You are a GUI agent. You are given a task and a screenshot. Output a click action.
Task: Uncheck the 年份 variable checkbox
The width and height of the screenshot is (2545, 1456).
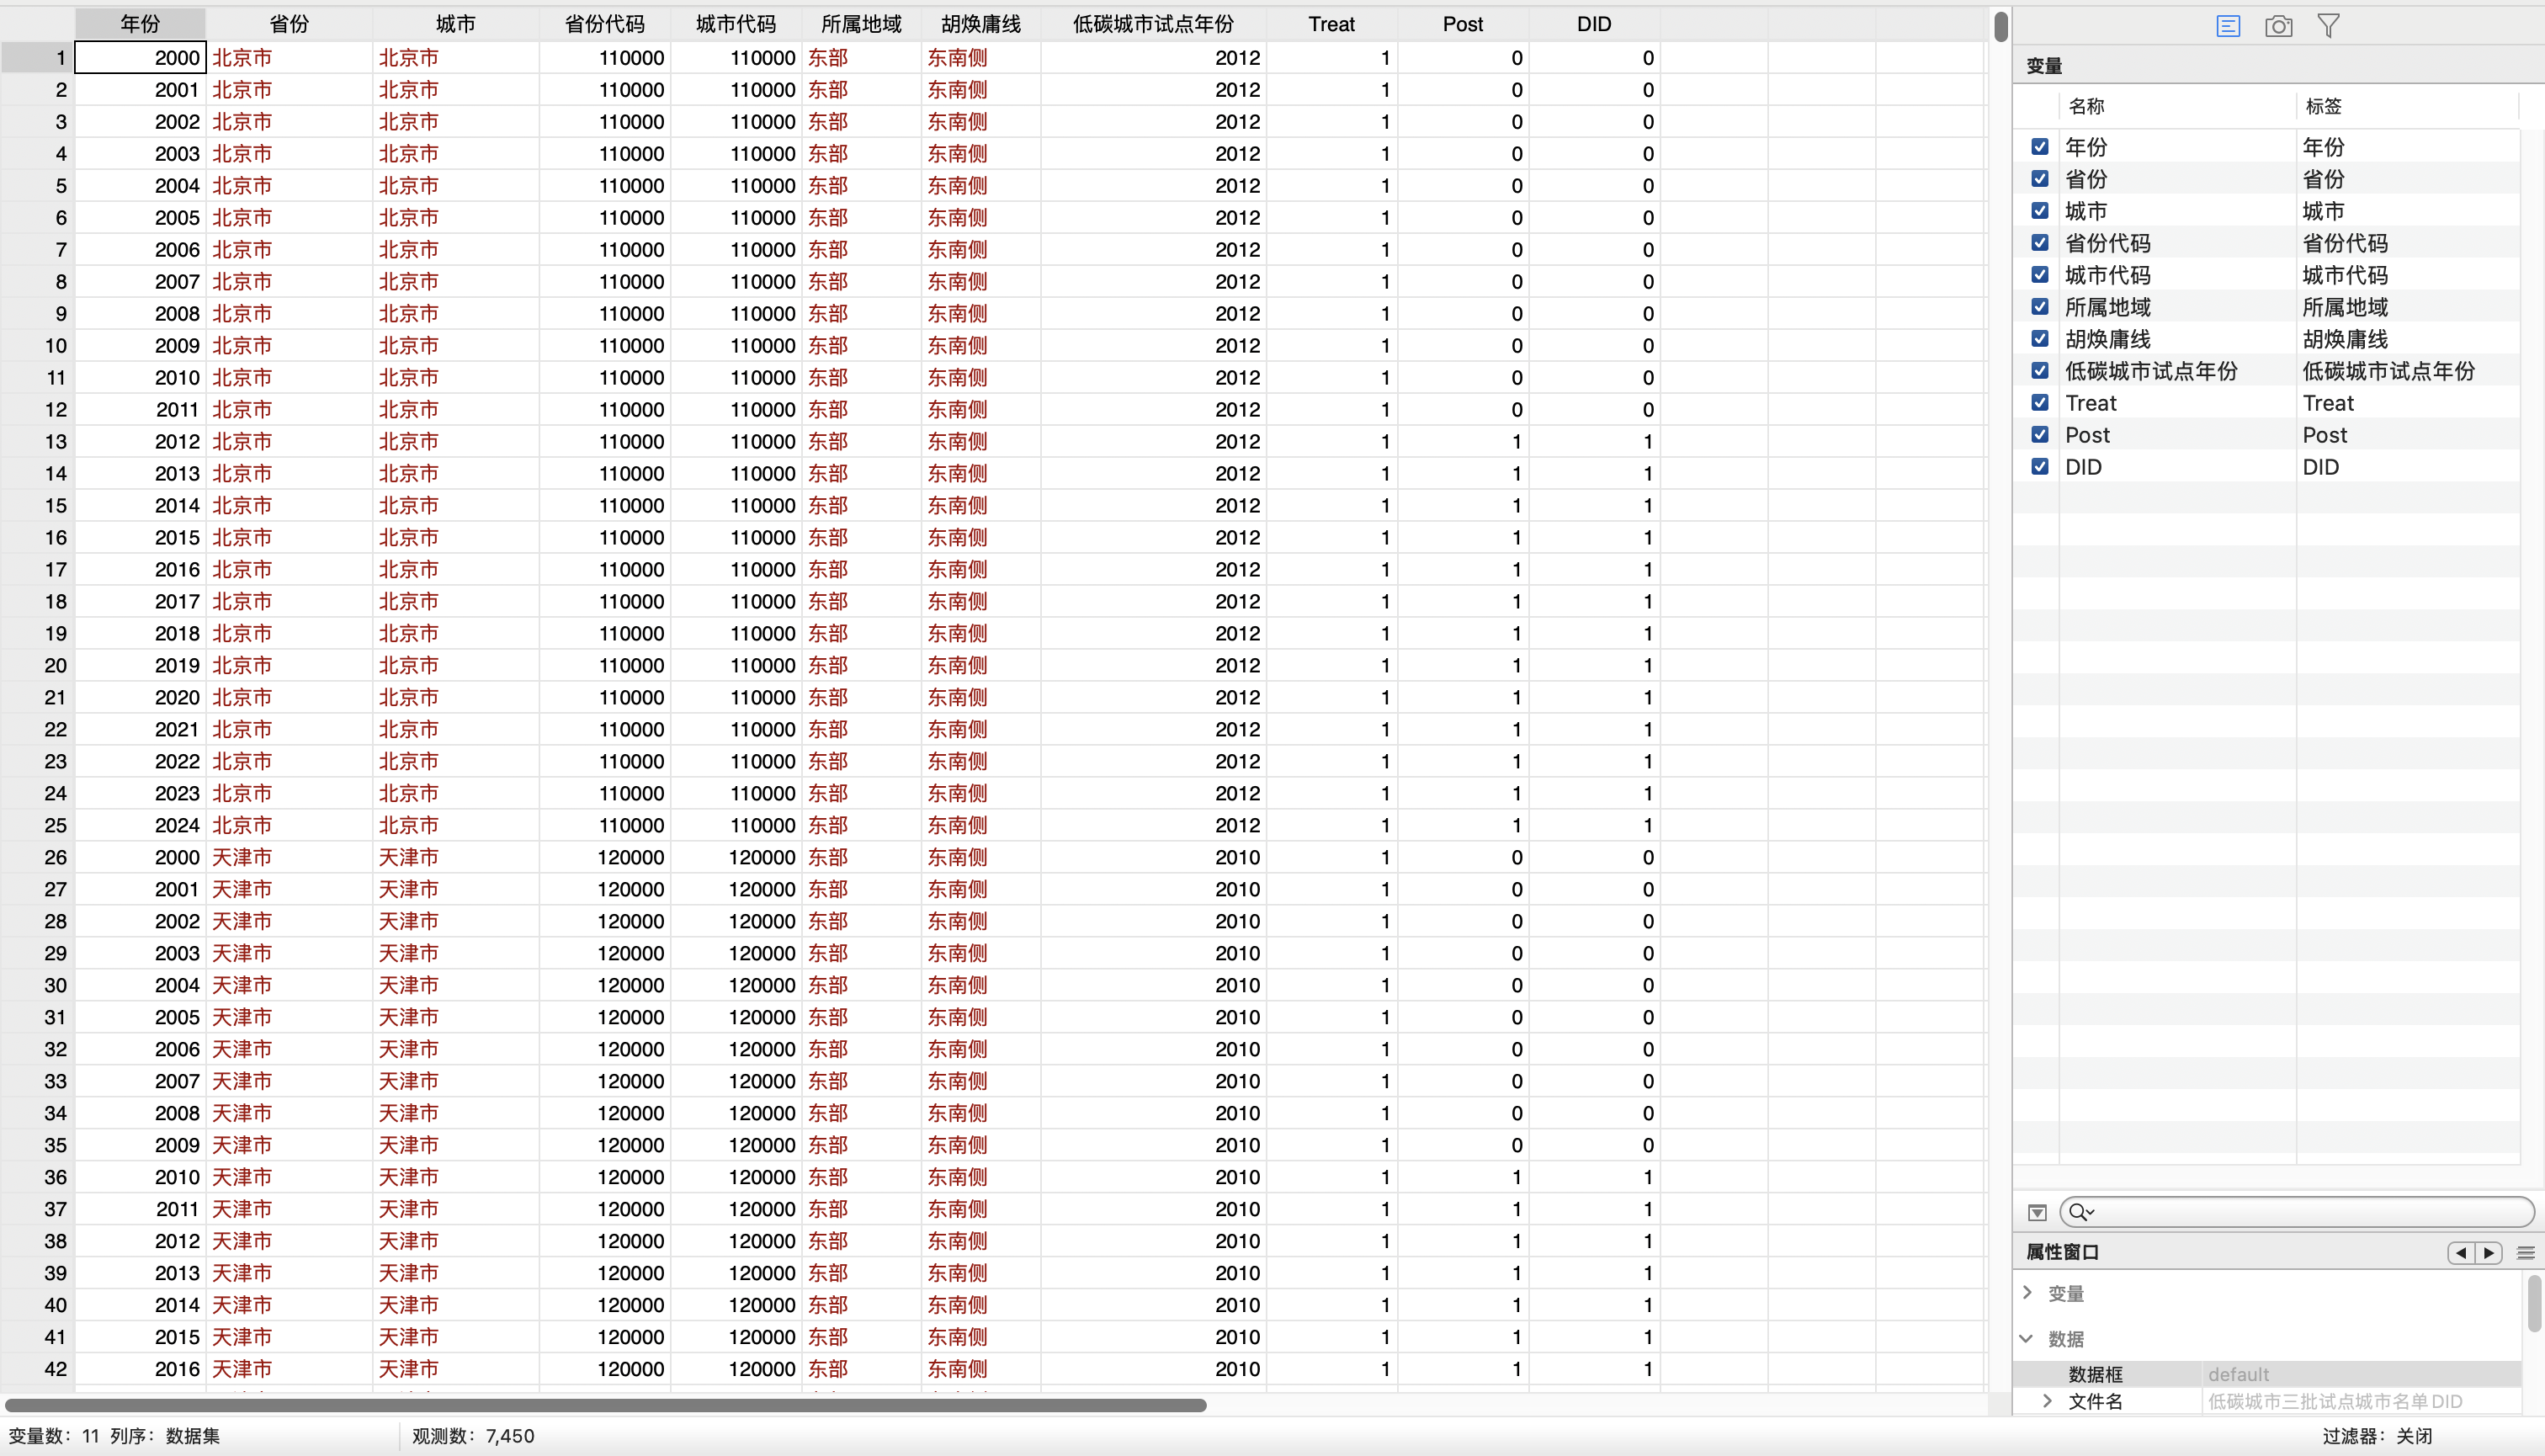point(2040,147)
